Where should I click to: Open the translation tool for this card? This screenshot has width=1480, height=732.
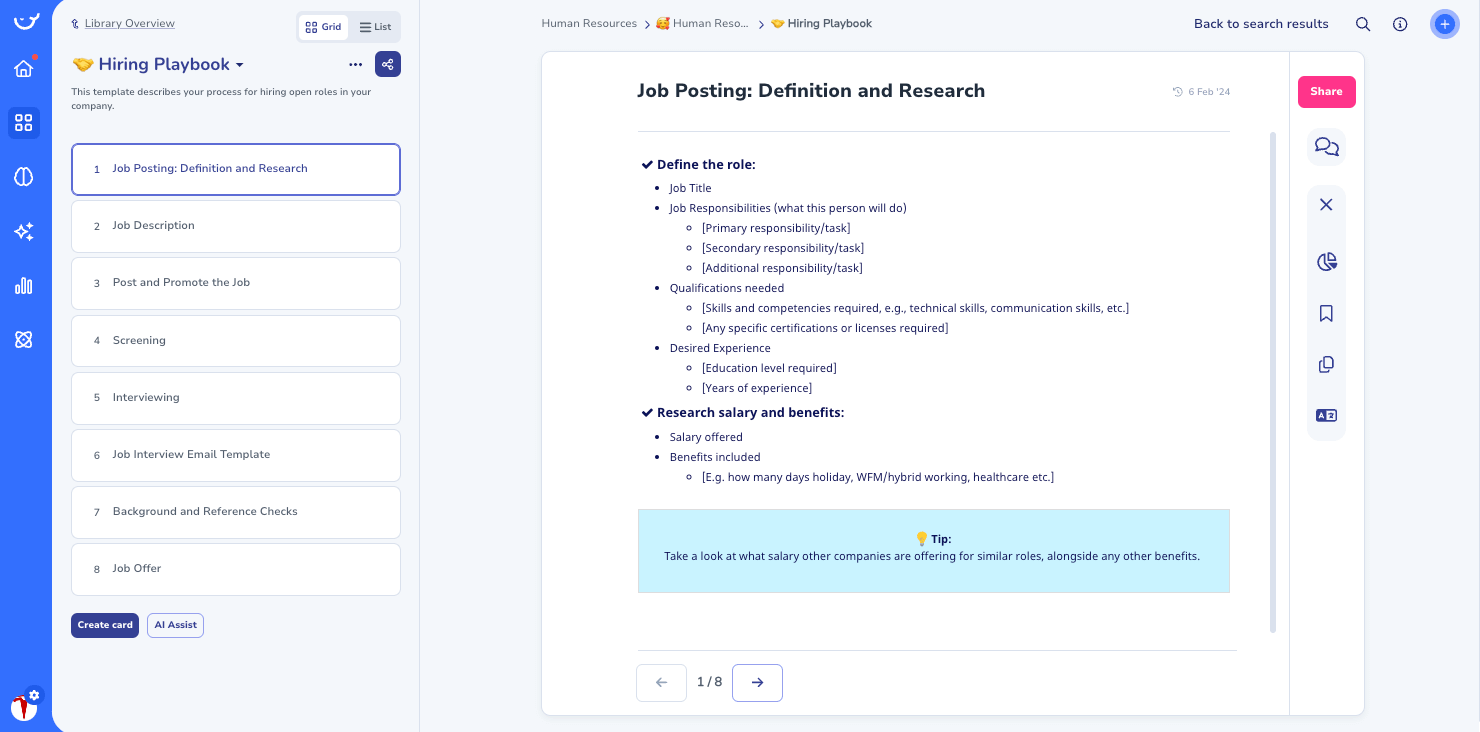[1326, 415]
